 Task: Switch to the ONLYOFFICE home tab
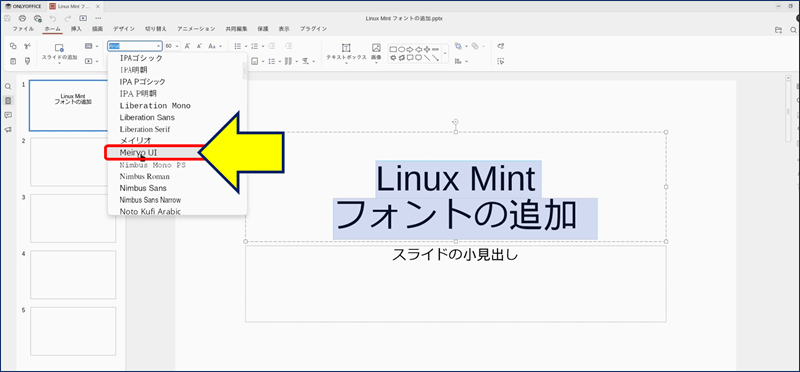[23, 6]
